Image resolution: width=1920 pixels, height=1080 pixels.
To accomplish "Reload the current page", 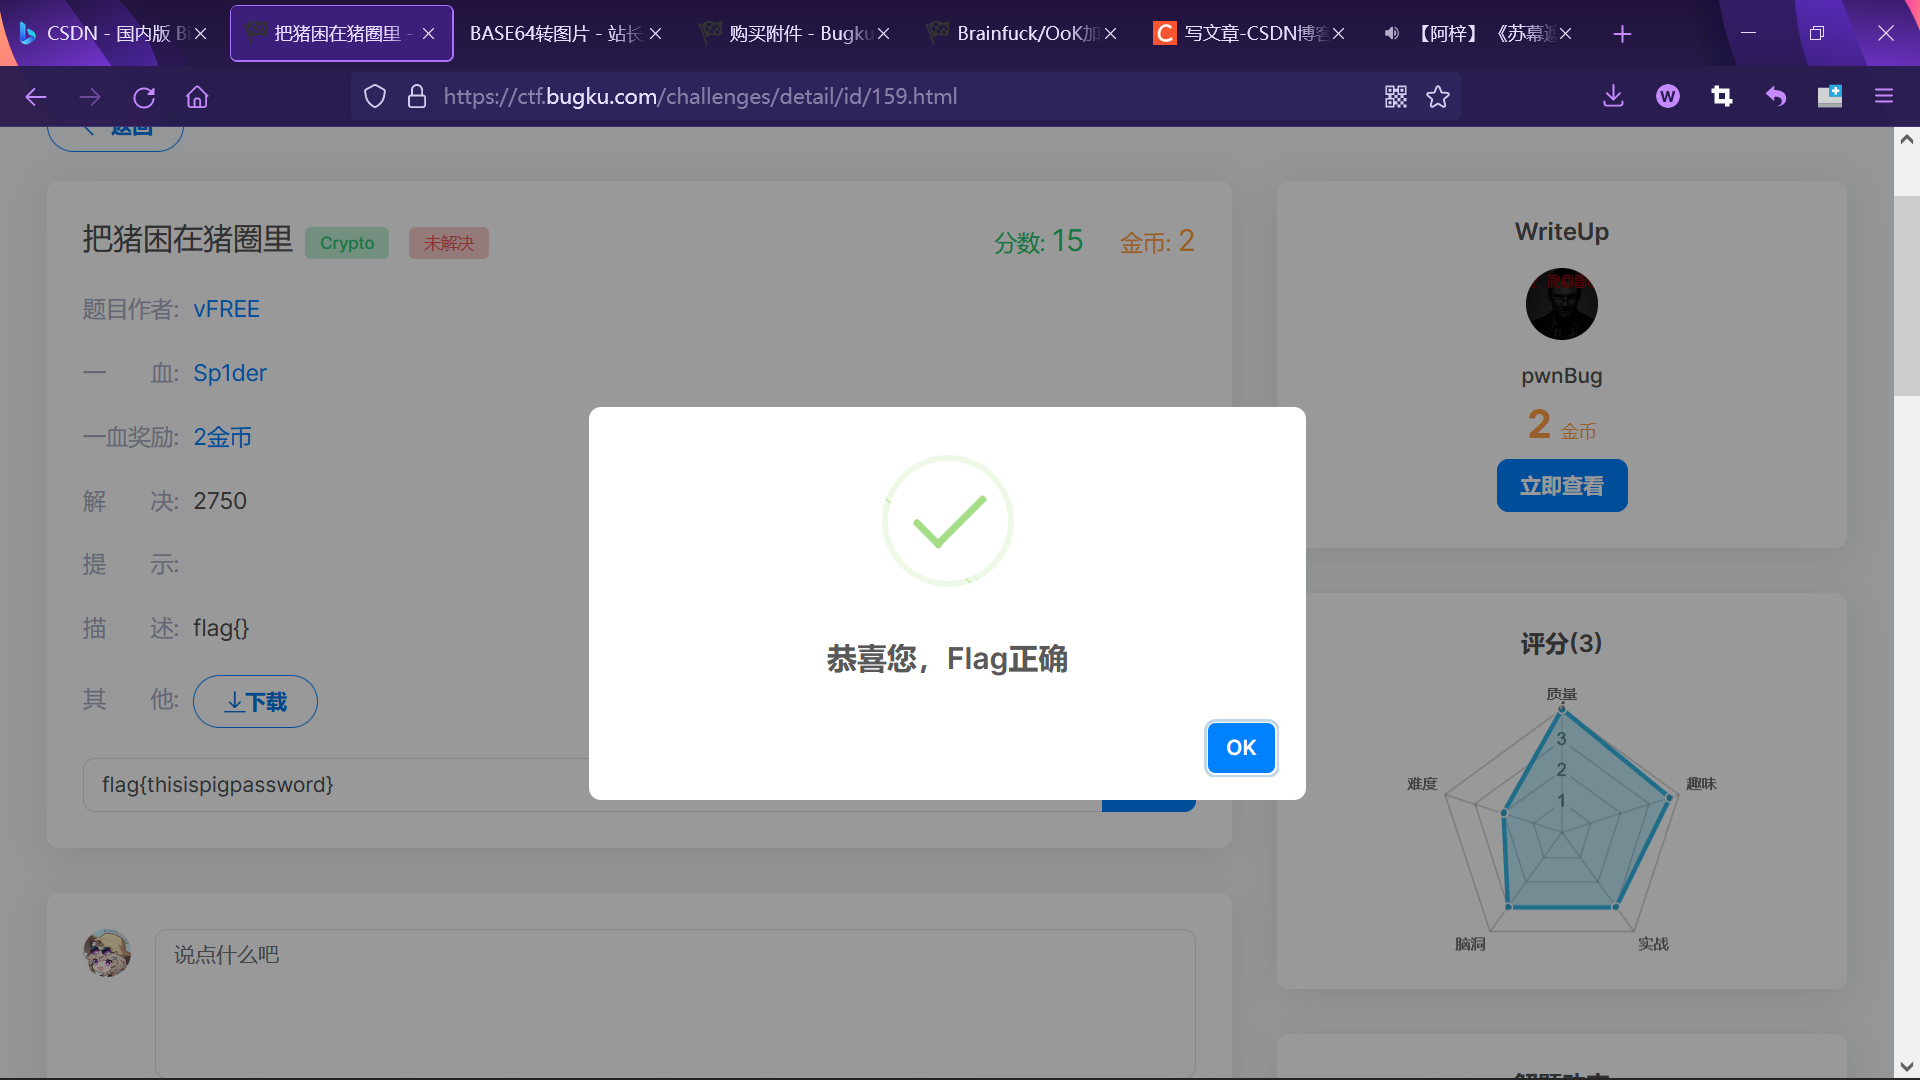I will point(144,97).
